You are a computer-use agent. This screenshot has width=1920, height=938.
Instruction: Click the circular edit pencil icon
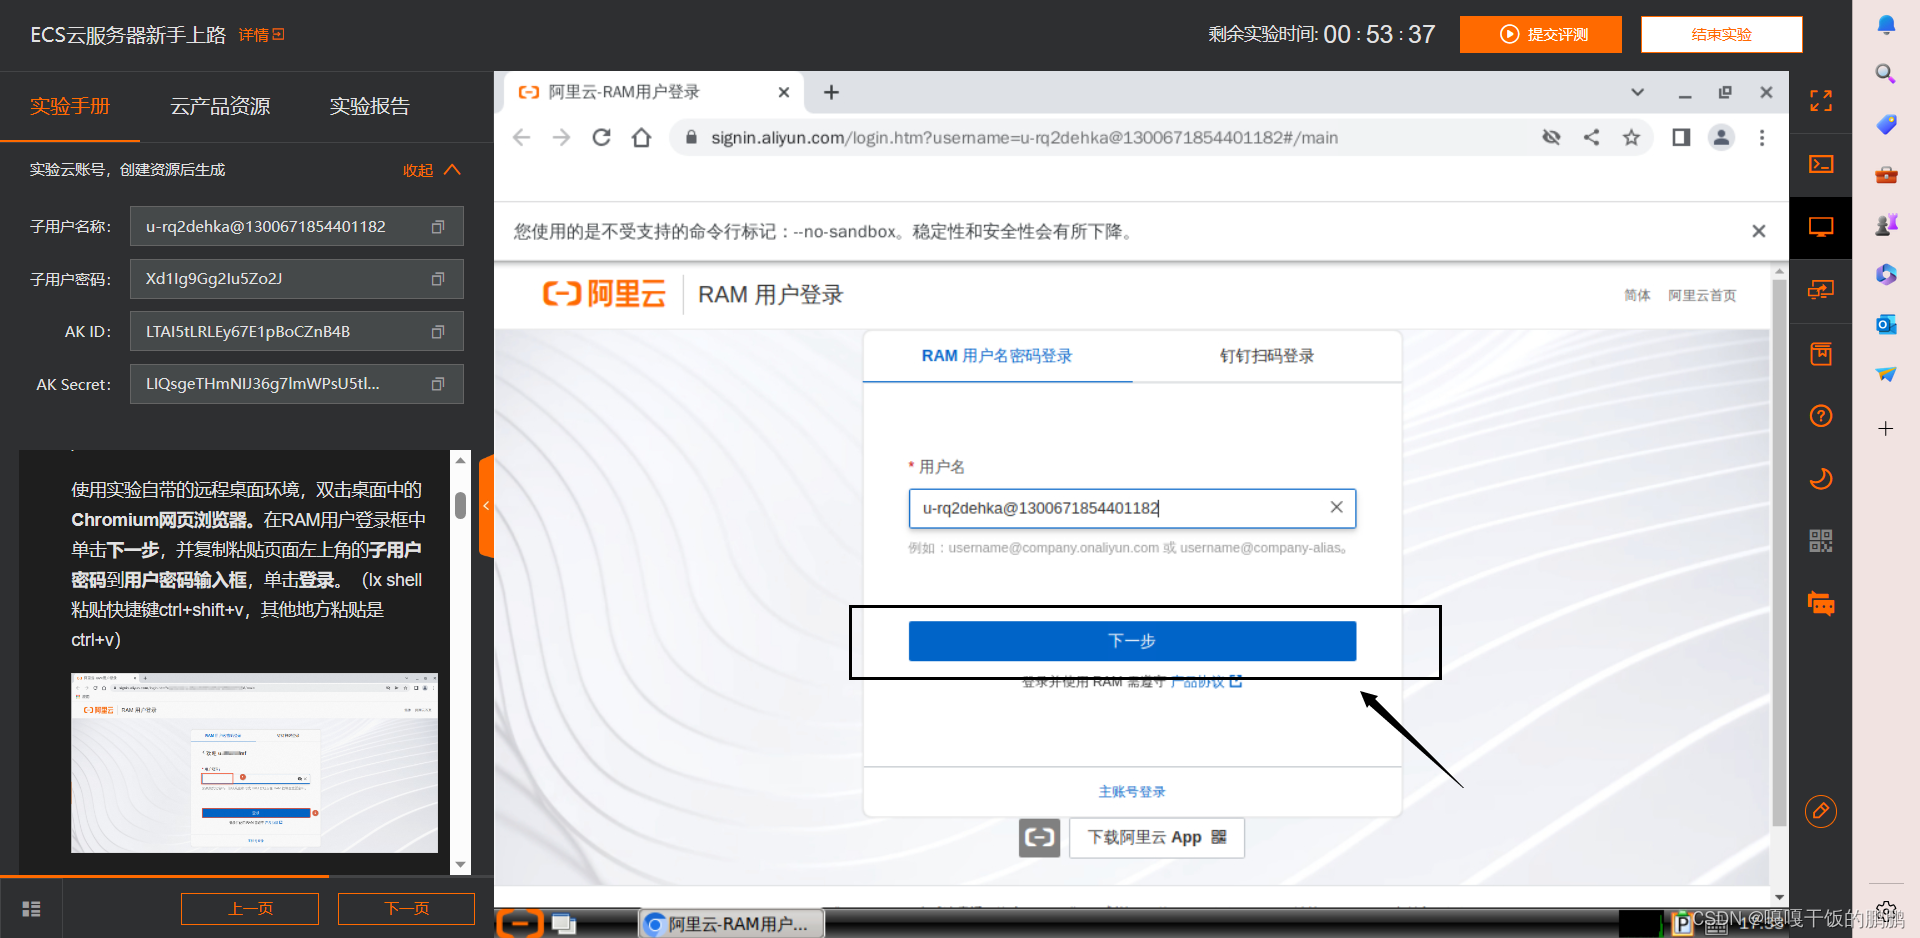(x=1821, y=811)
